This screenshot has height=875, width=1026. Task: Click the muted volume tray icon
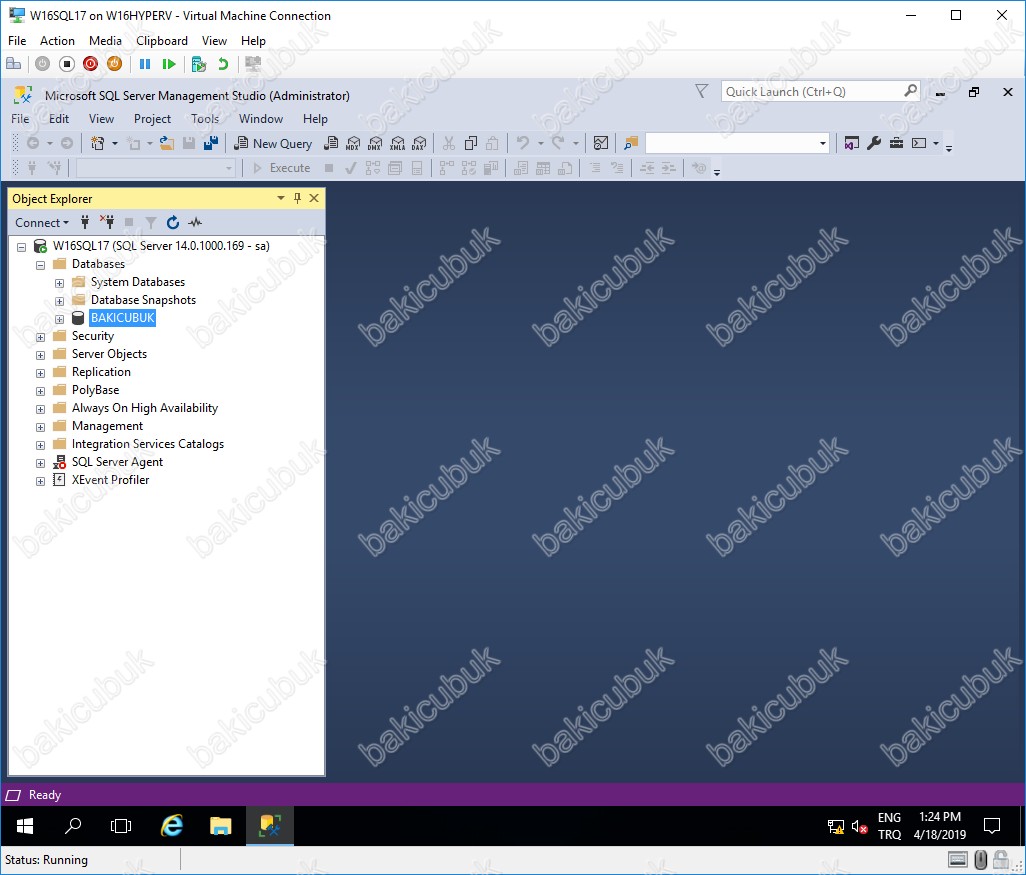859,827
